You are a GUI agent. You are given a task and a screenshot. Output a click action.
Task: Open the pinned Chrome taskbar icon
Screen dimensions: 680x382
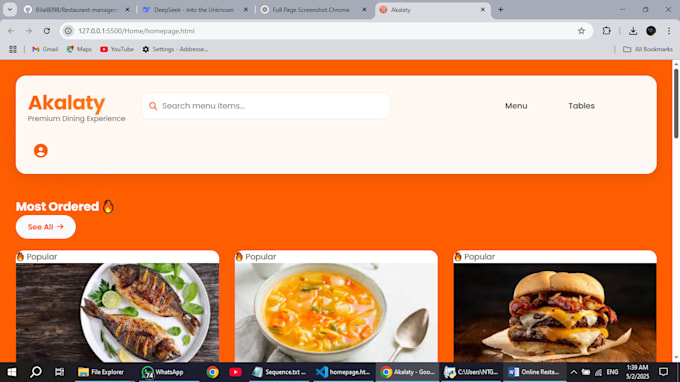[x=212, y=372]
